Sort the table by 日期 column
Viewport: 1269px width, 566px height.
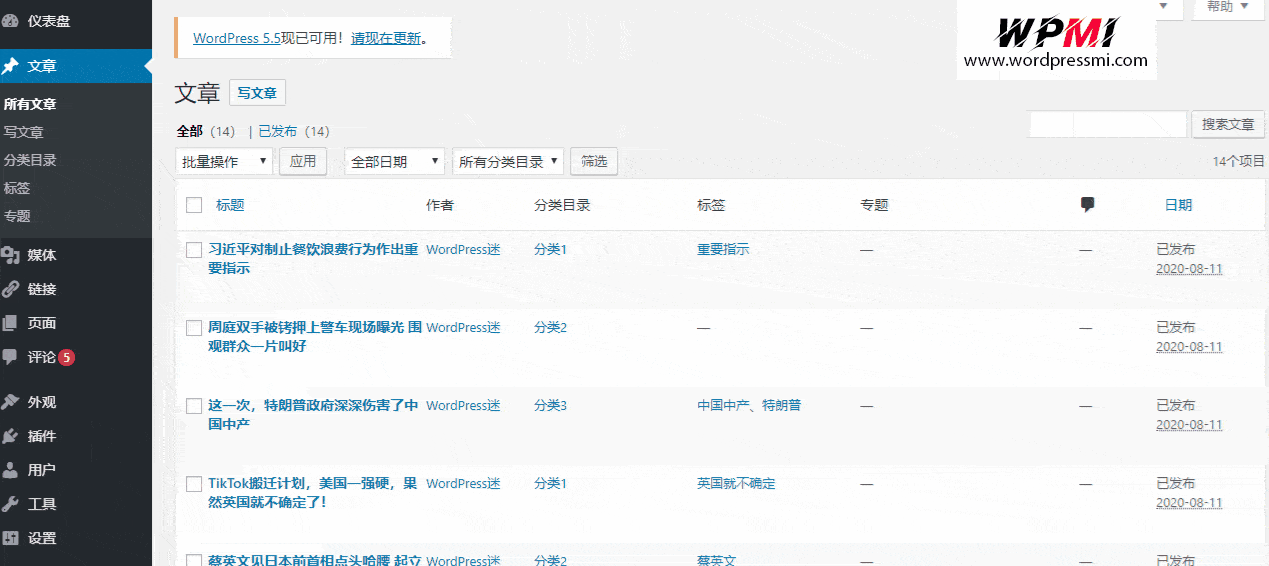[x=1178, y=205]
